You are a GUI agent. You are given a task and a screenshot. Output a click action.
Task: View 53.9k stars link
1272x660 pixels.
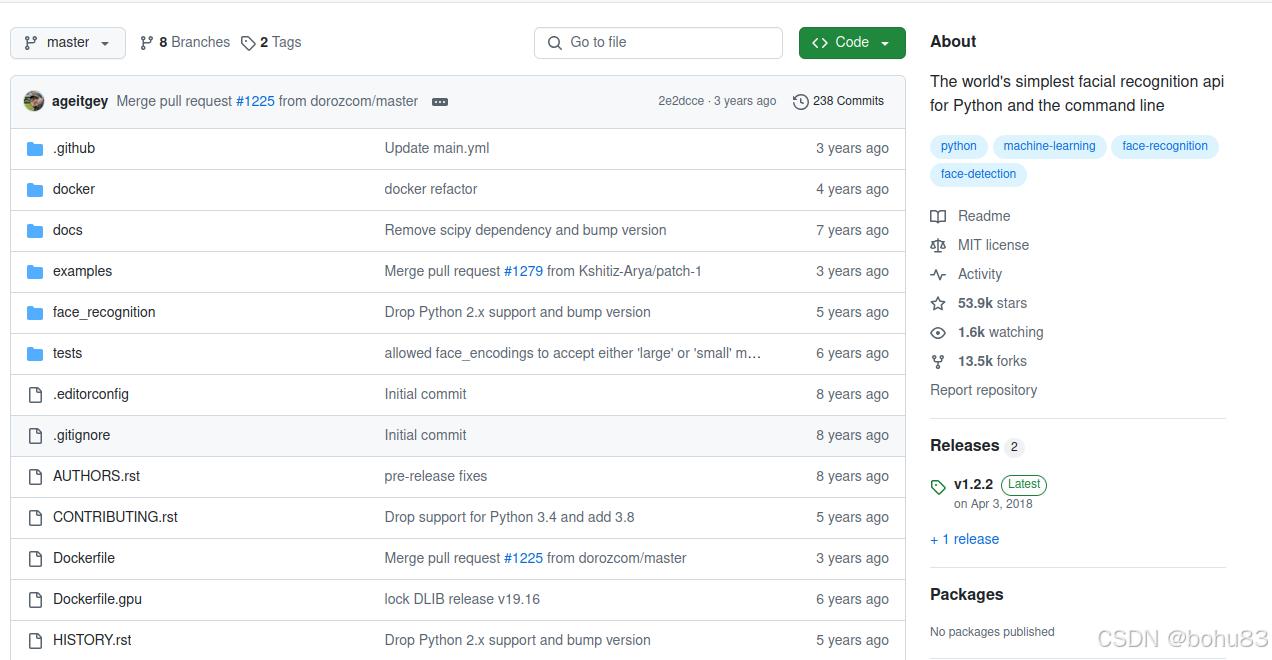[x=992, y=303]
